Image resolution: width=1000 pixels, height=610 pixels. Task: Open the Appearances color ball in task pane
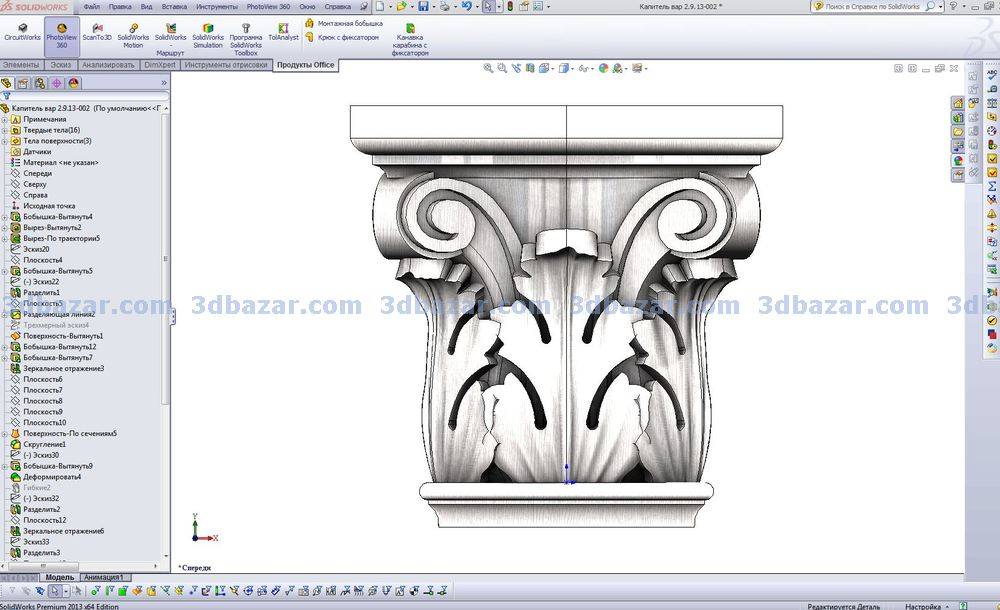pyautogui.click(x=958, y=160)
